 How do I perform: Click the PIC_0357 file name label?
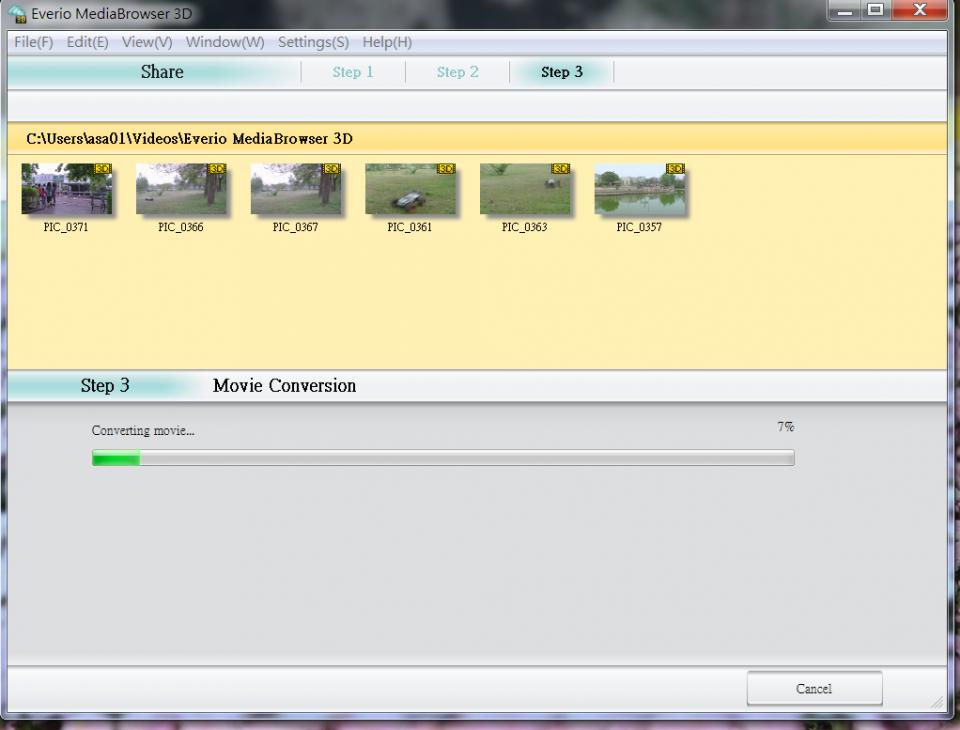pos(639,227)
